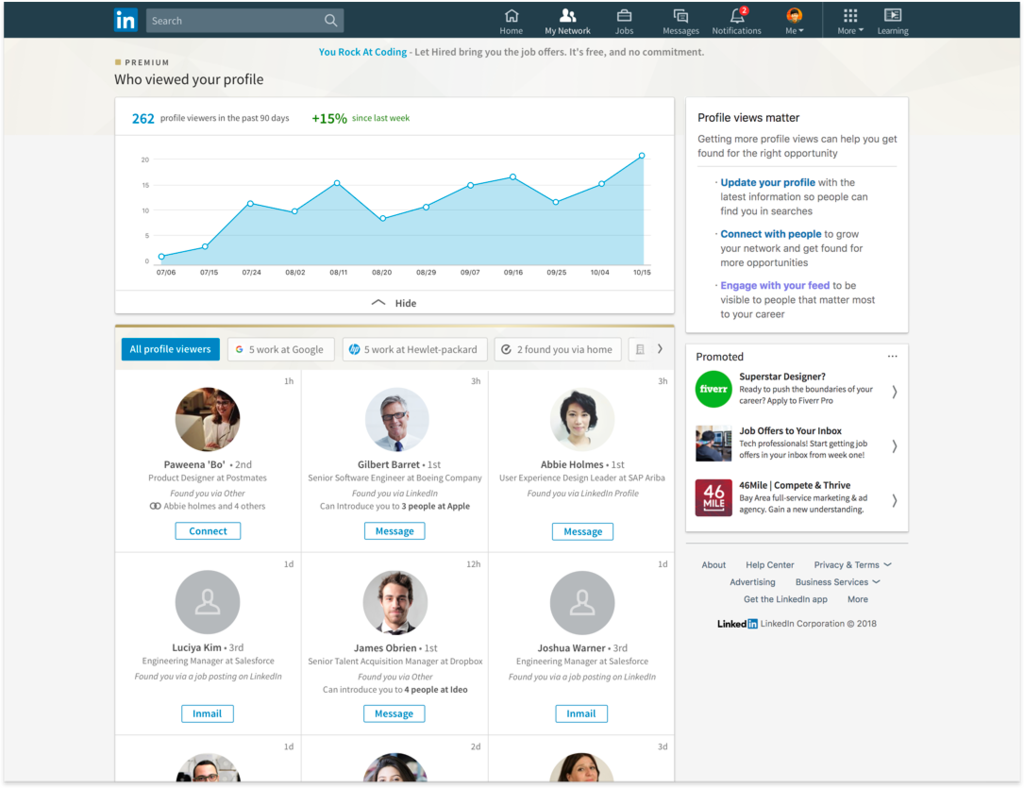Click the 46 Mile logo

[x=713, y=498]
